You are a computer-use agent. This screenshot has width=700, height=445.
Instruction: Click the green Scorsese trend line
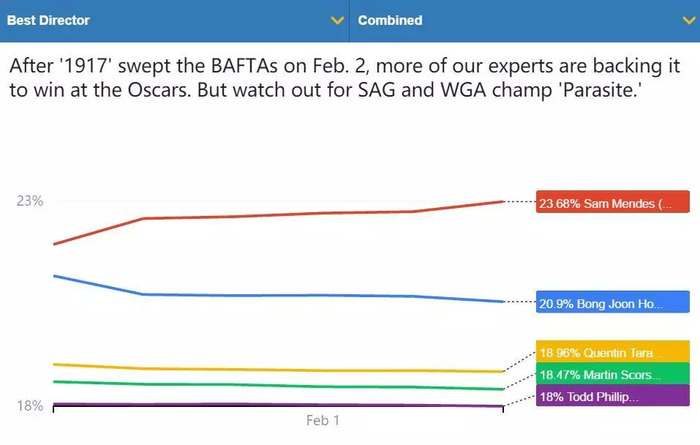coord(277,386)
